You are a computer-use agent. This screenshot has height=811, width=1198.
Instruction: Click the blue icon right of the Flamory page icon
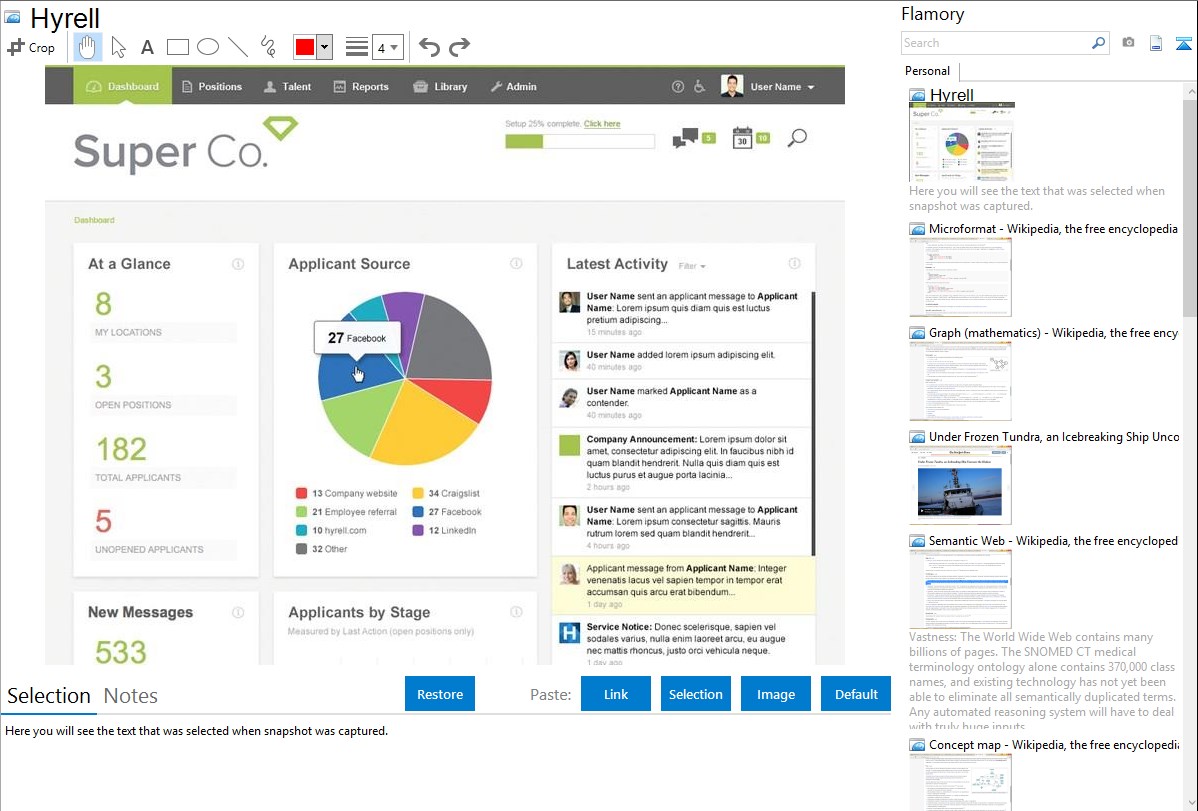click(x=1183, y=43)
